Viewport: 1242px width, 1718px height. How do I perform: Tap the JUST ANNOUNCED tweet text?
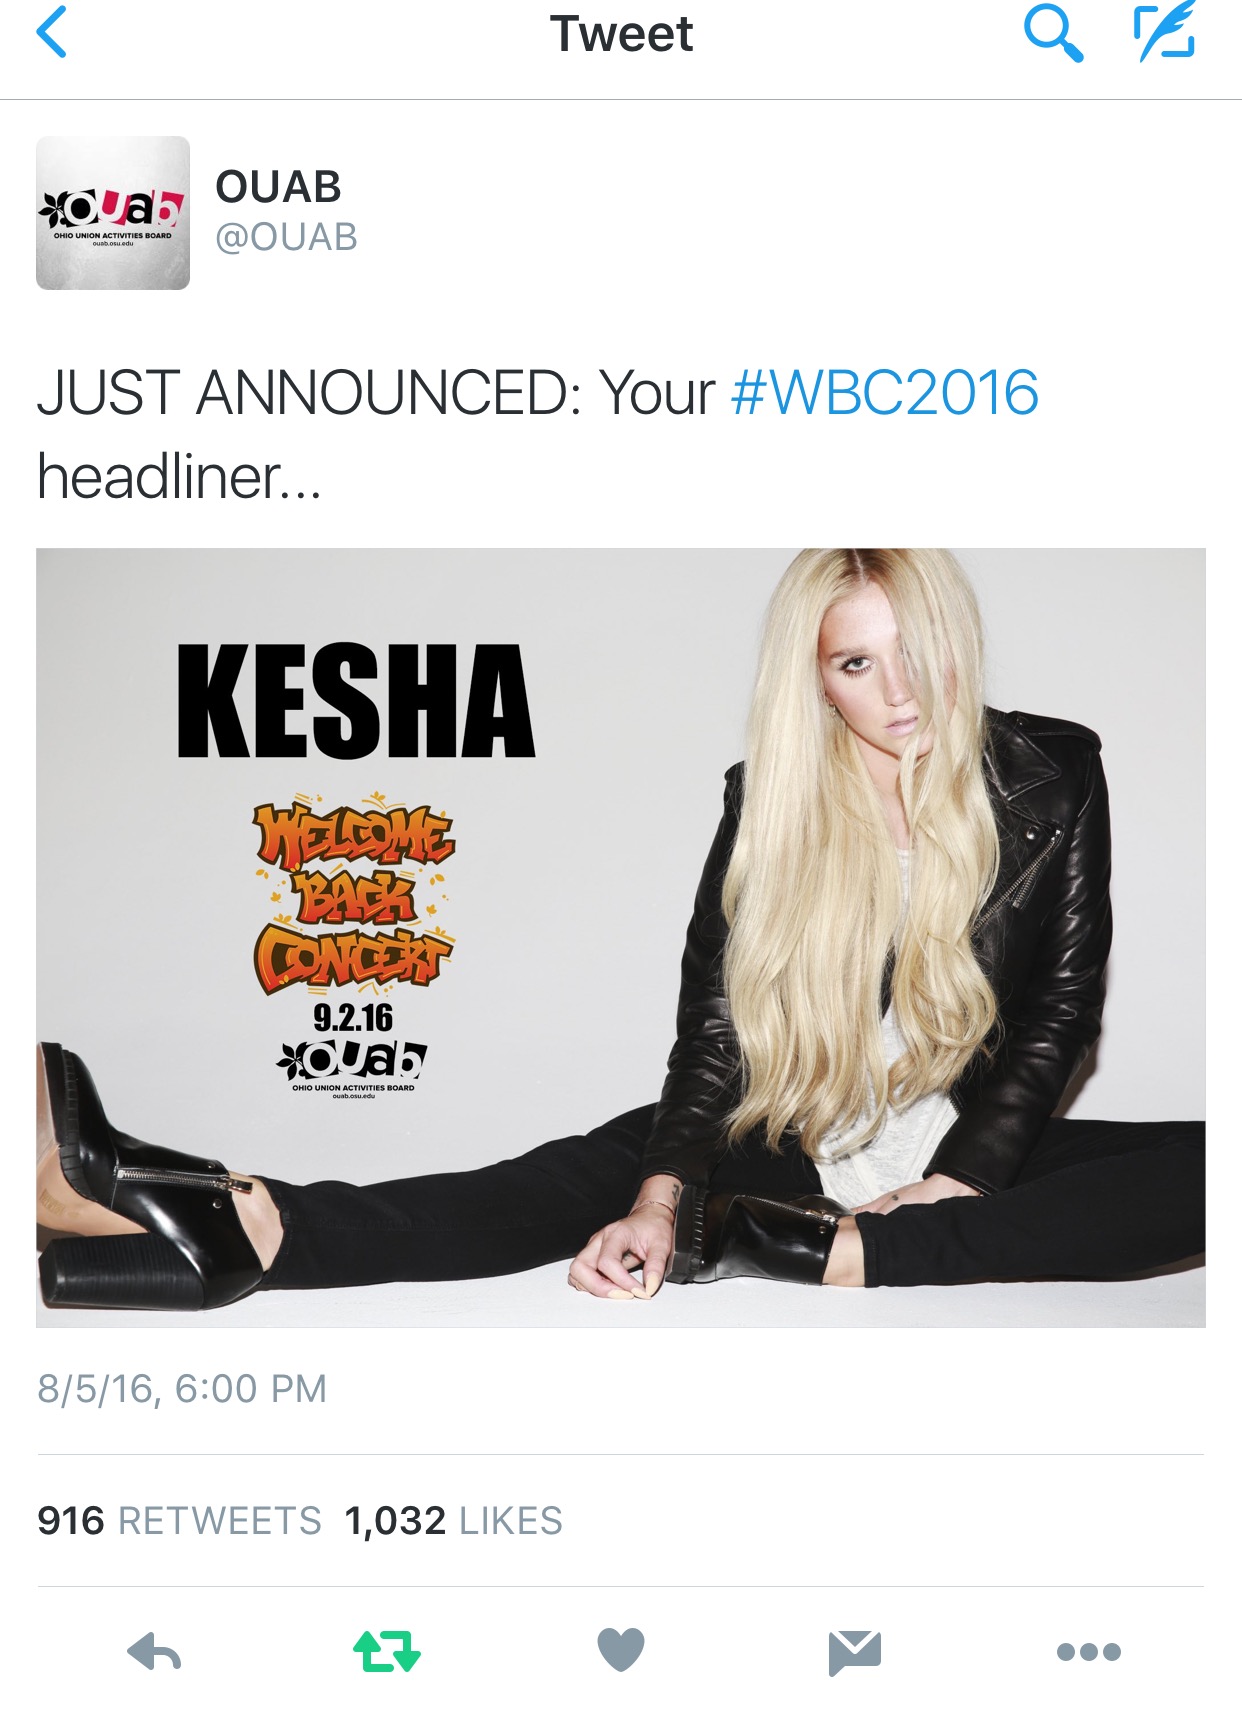(x=538, y=434)
